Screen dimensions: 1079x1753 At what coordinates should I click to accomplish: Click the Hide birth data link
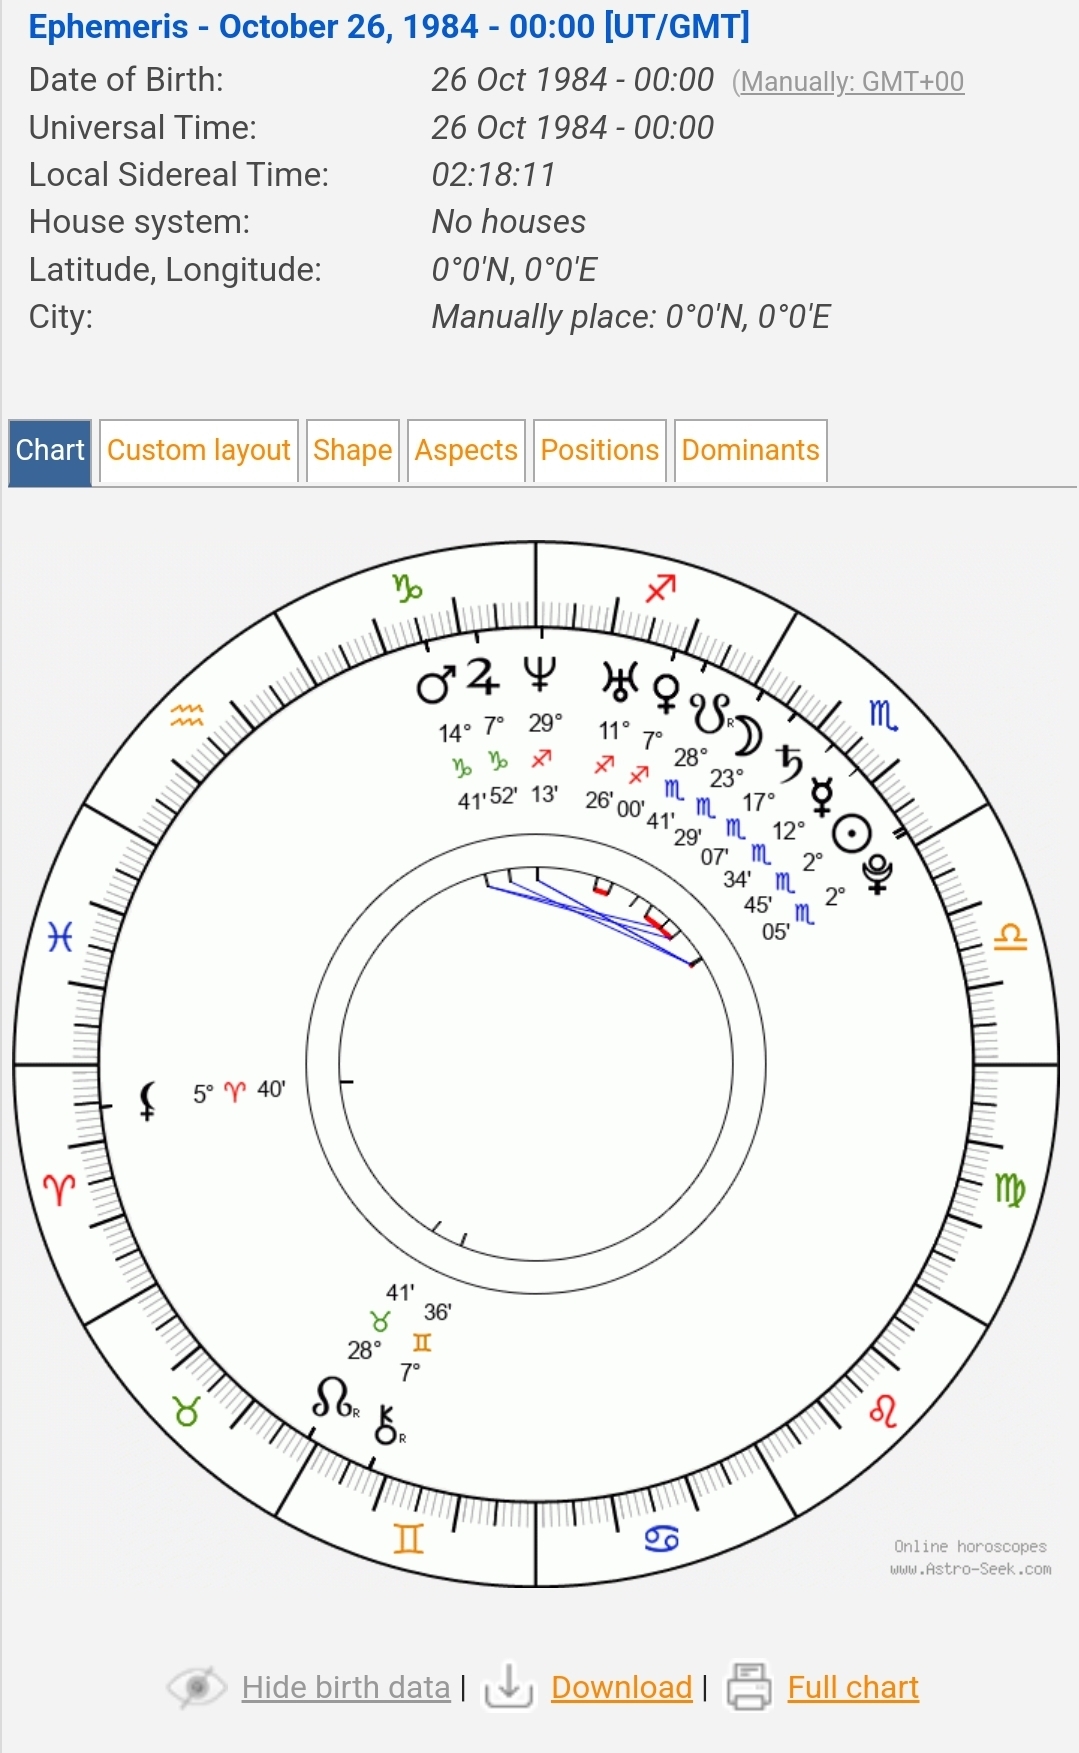tap(346, 1688)
